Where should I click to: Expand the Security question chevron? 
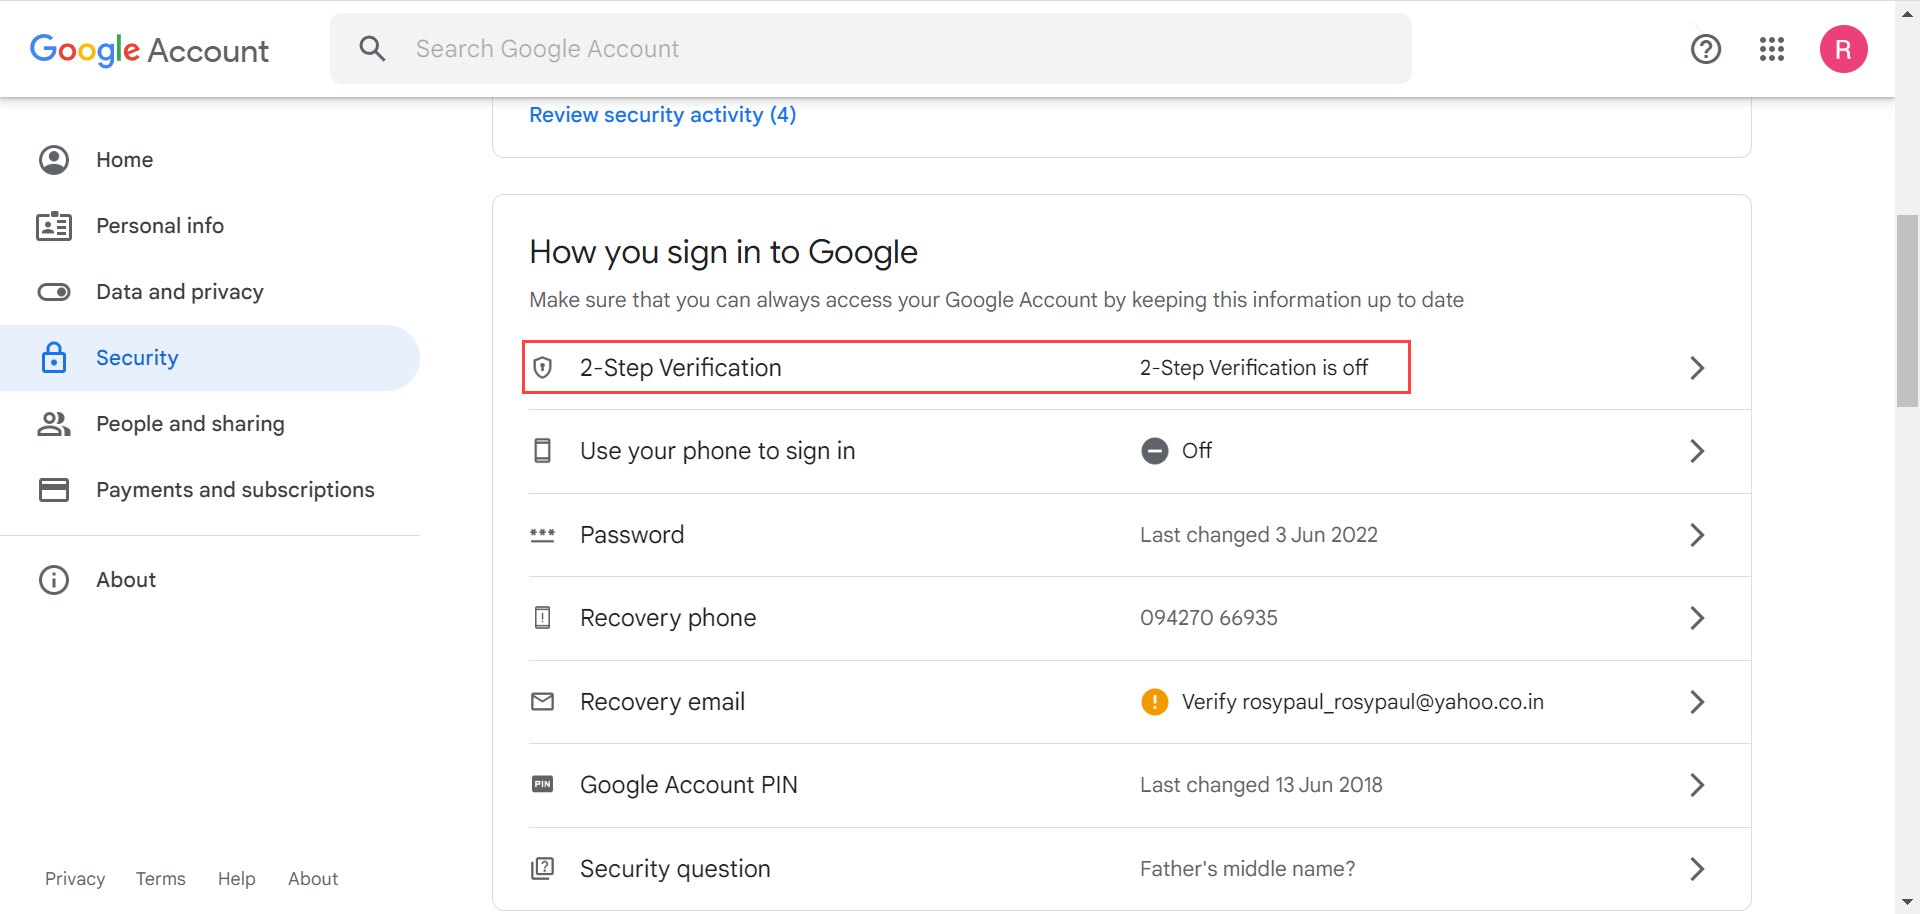(1697, 869)
